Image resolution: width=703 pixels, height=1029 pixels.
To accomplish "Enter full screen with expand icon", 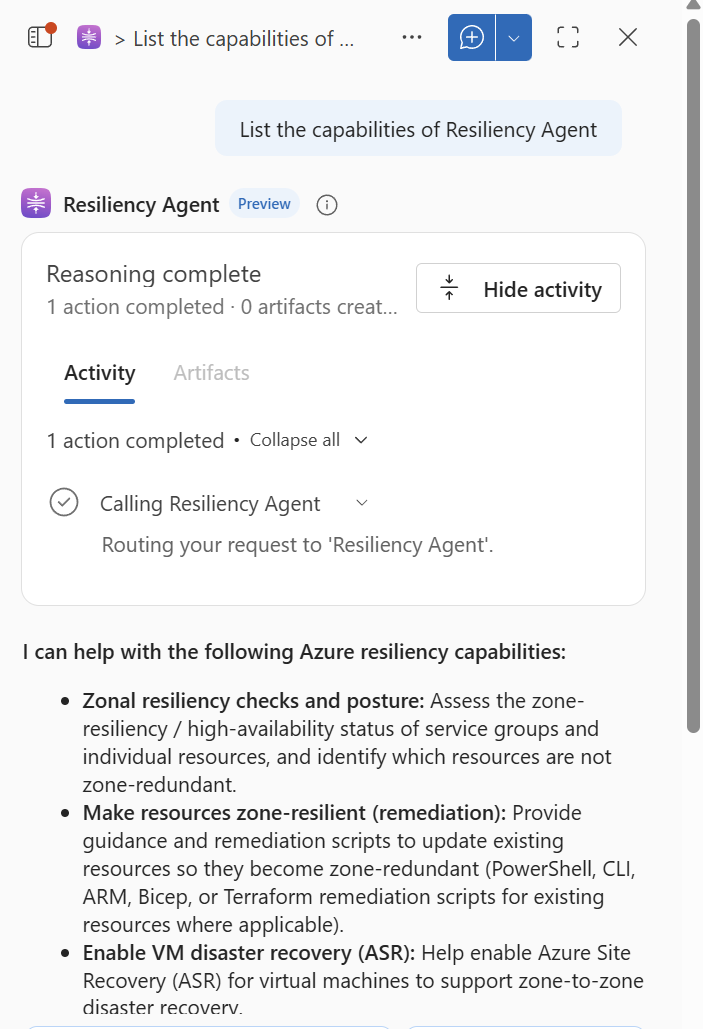I will 568,37.
